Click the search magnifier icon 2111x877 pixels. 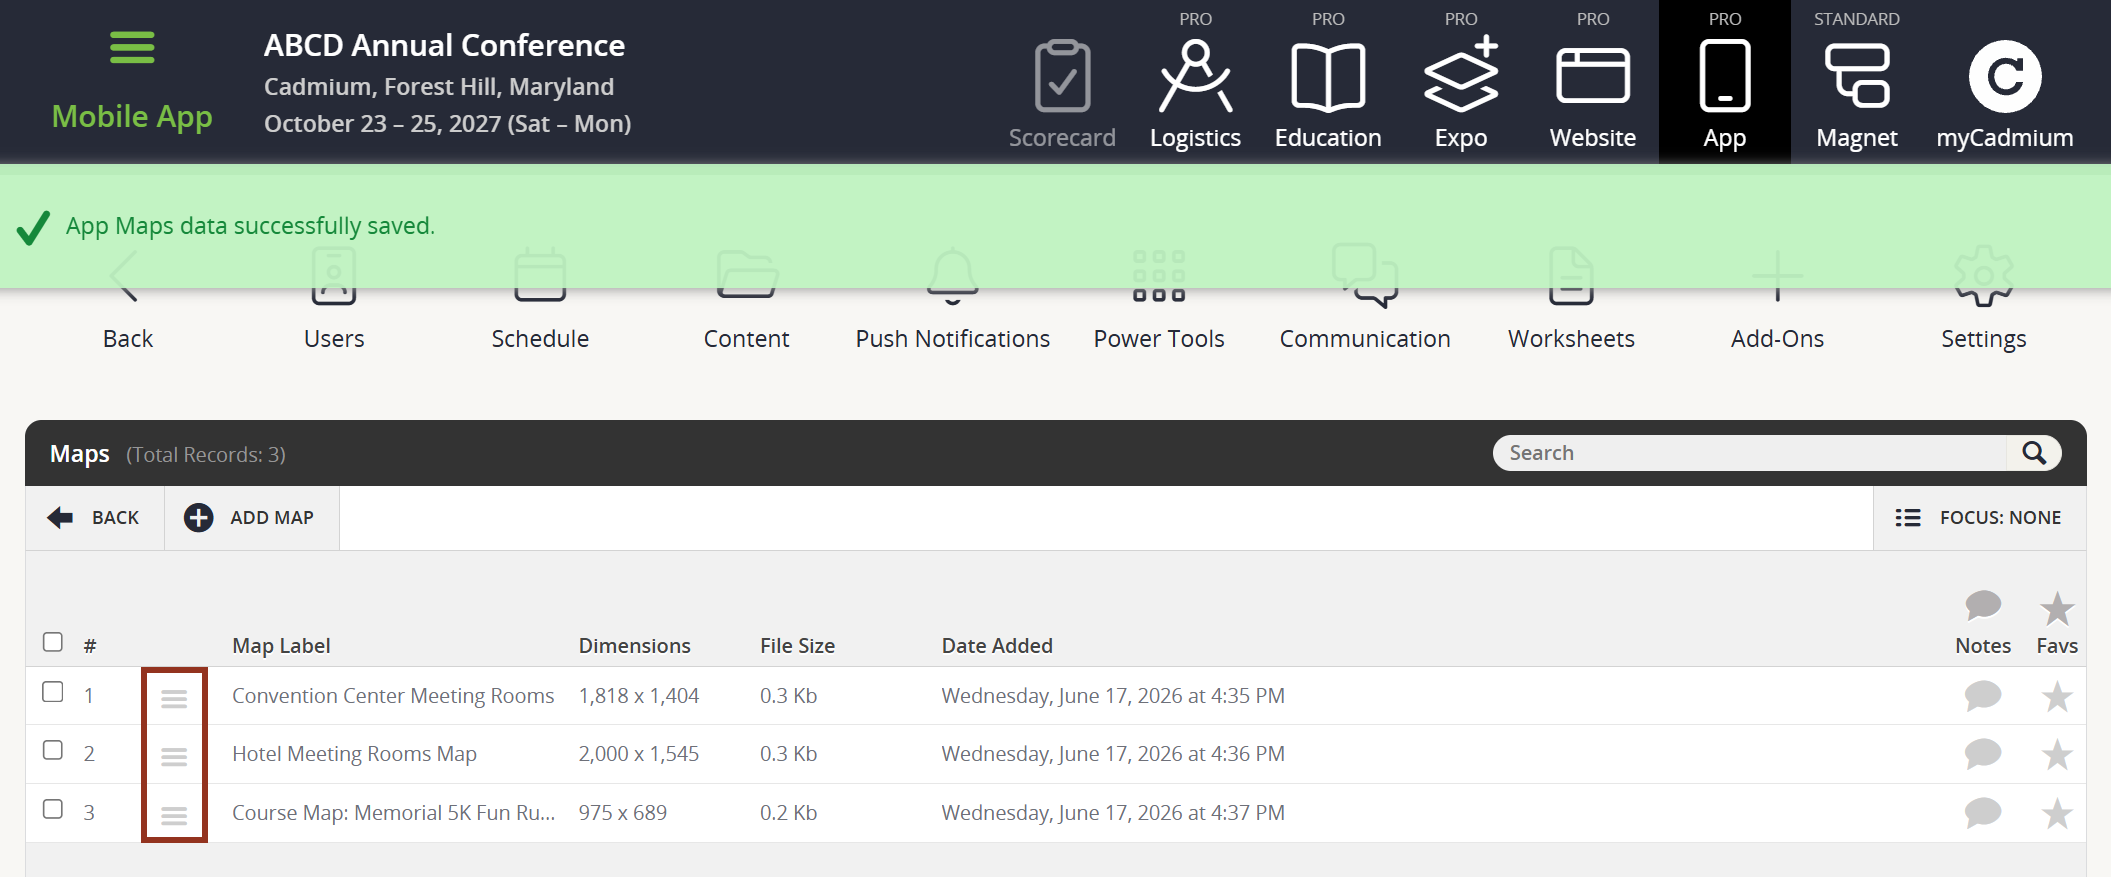coord(2034,453)
